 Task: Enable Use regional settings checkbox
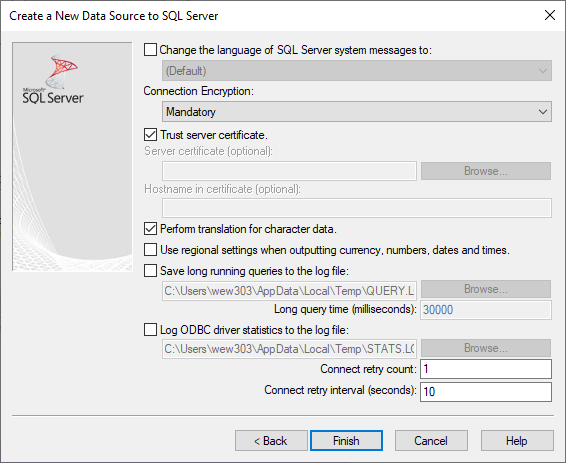(150, 250)
